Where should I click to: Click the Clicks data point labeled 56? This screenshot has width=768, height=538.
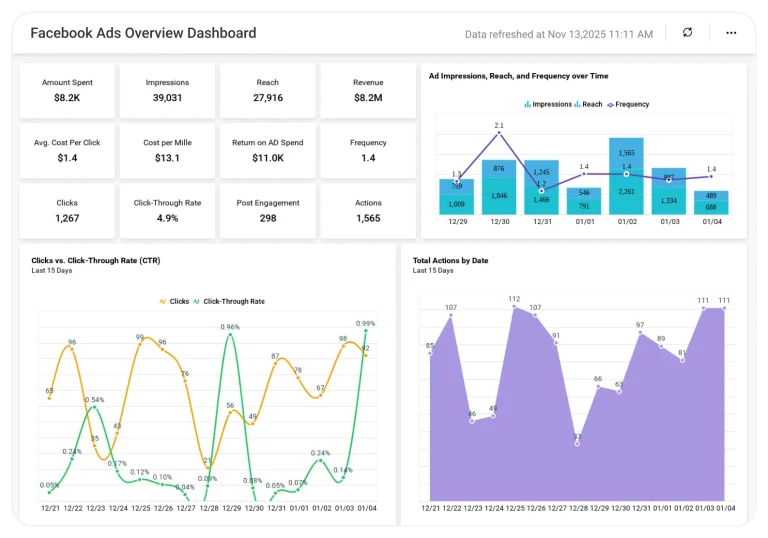click(230, 413)
